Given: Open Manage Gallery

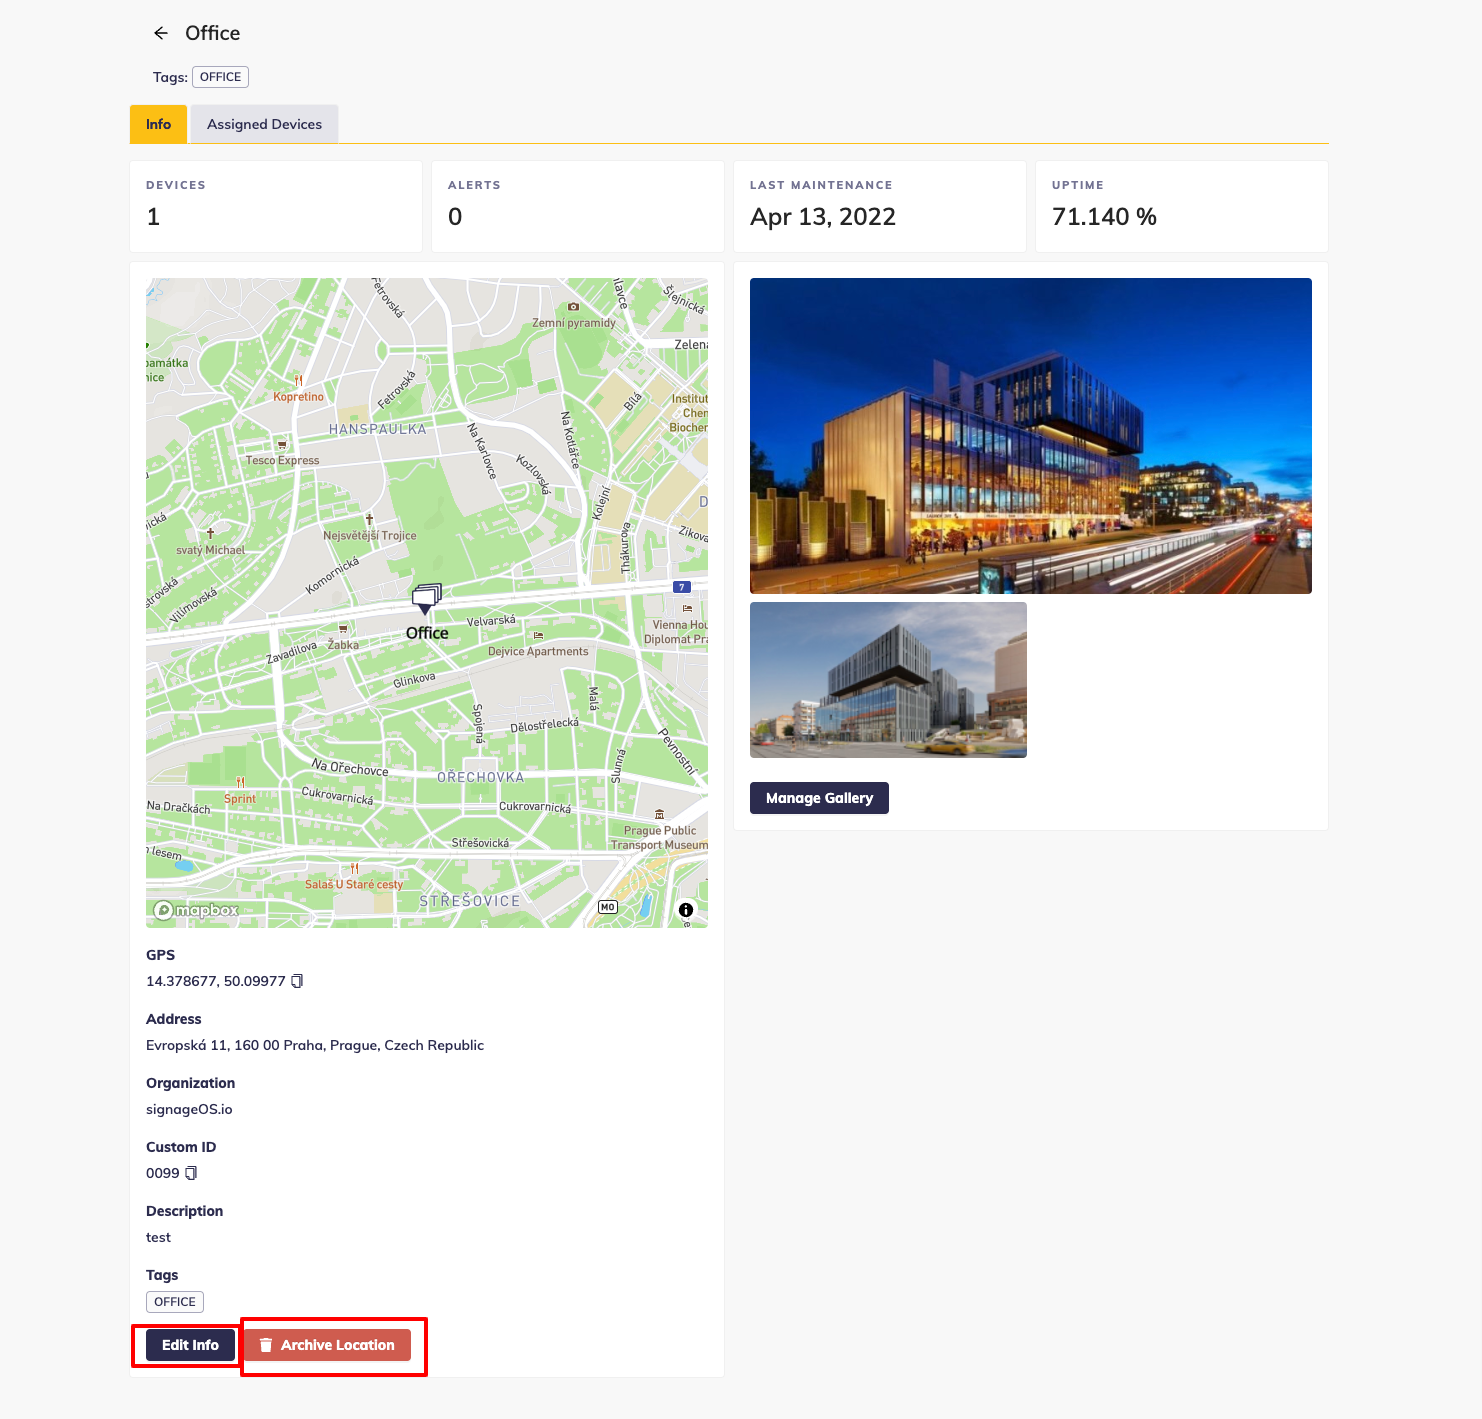Looking at the screenshot, I should coord(819,798).
